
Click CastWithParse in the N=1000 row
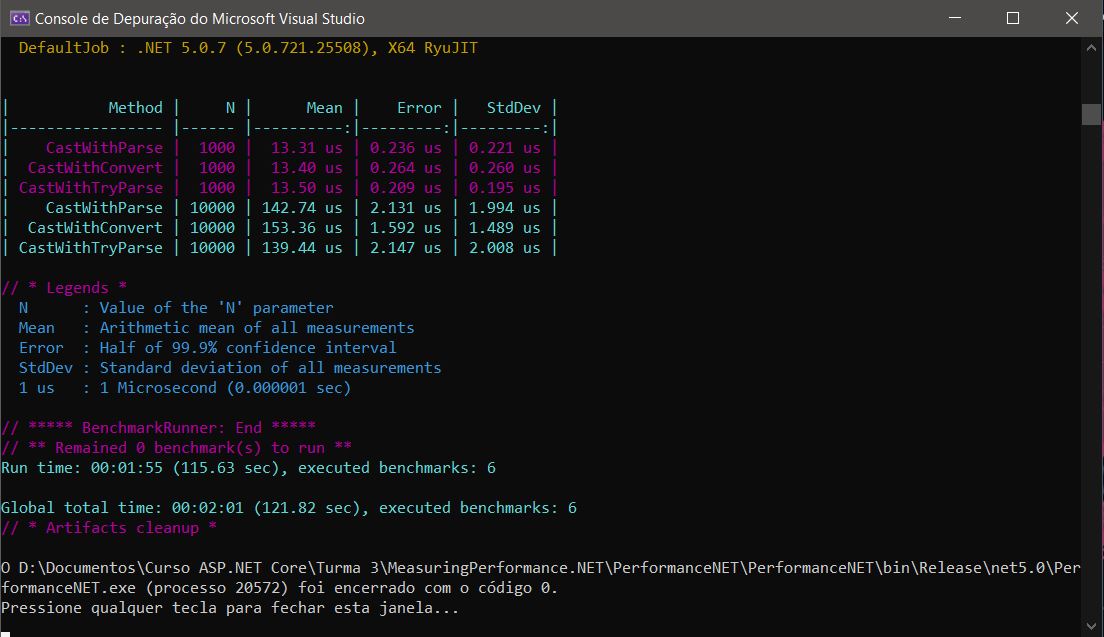click(x=104, y=148)
